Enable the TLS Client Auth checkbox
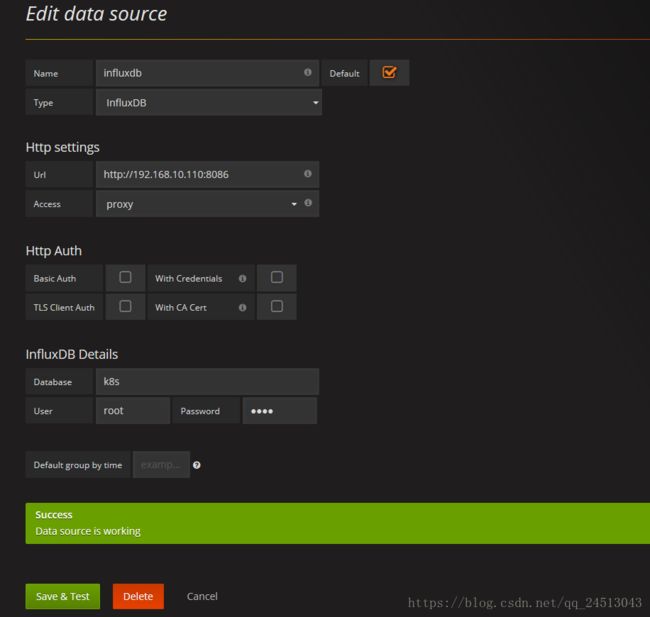This screenshot has width=650, height=617. click(x=125, y=306)
